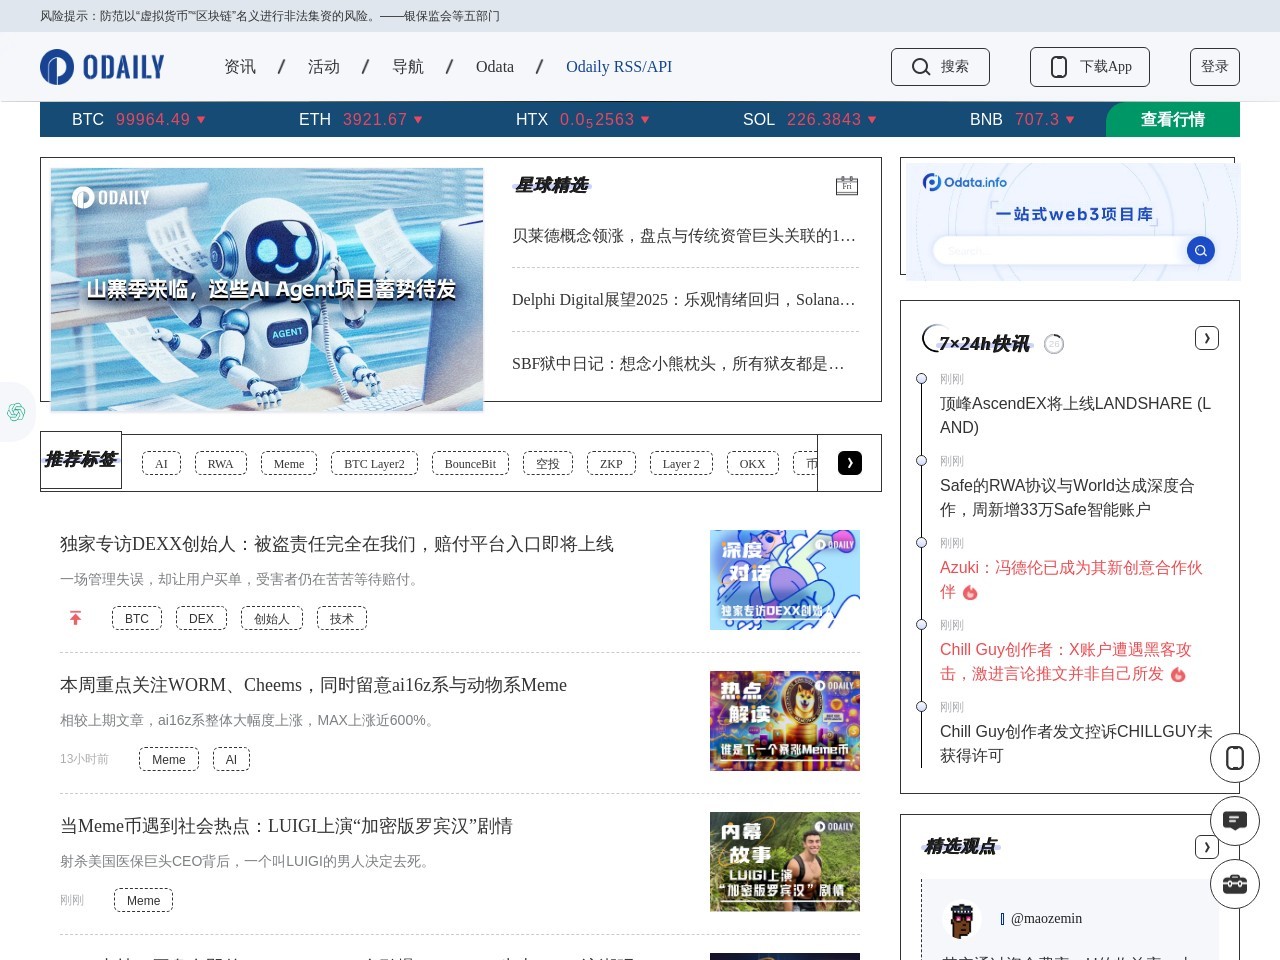
Task: Open the 热点解读 Meme thumbnail
Action: pos(785,721)
